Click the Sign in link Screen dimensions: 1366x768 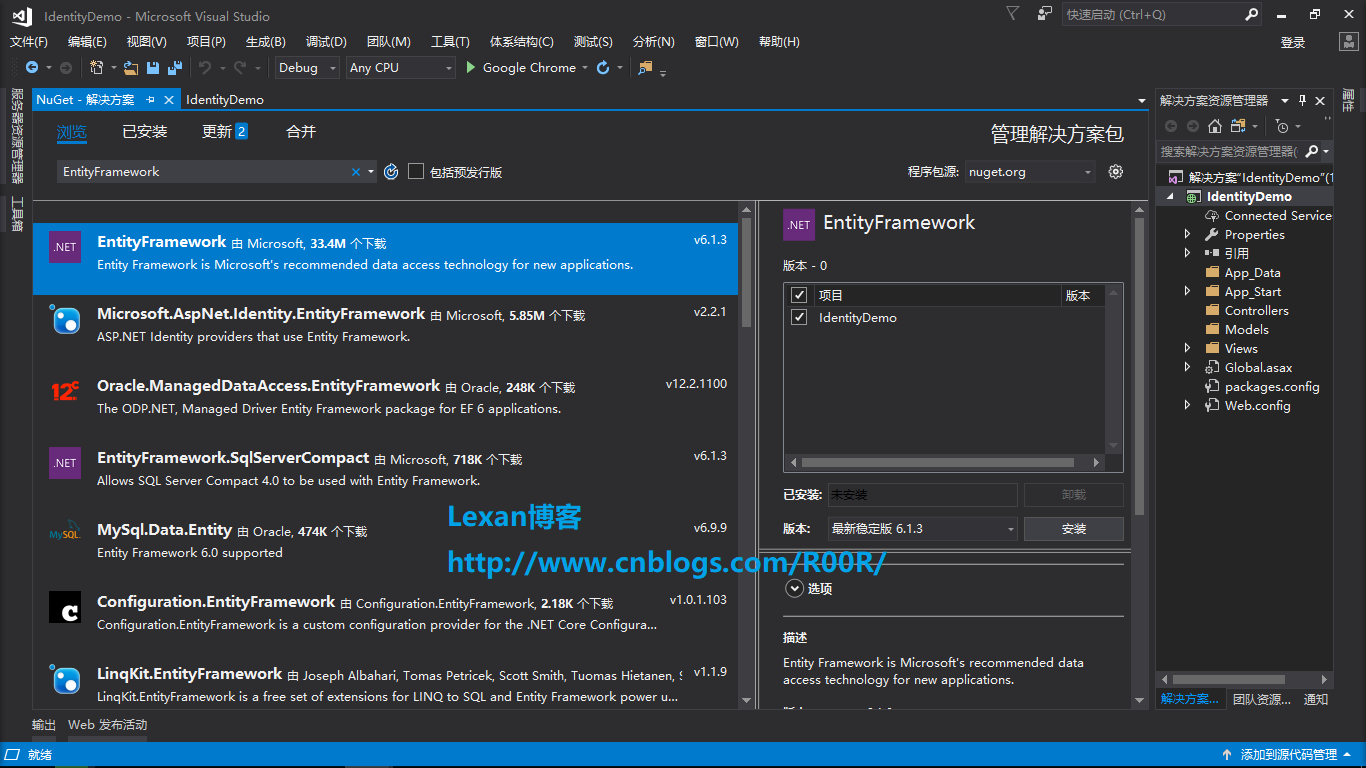click(x=1293, y=42)
